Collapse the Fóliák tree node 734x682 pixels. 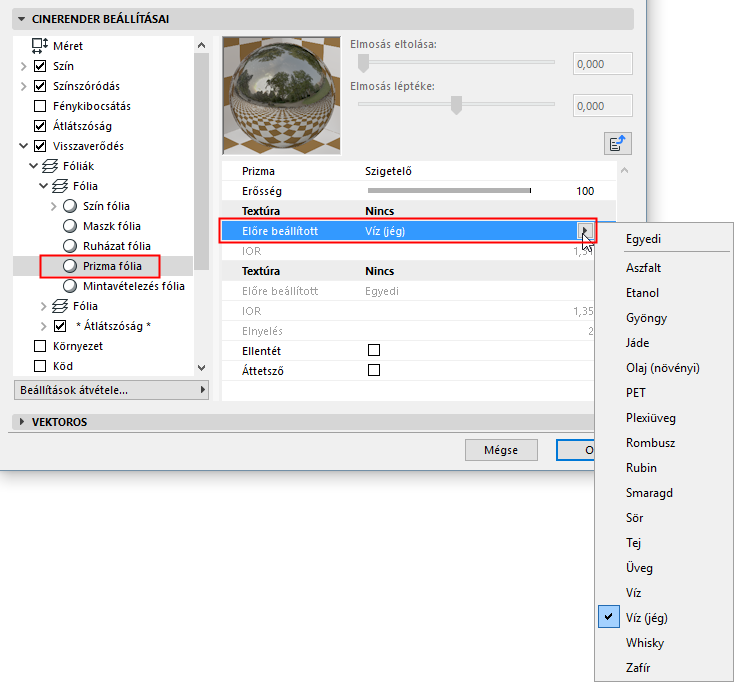pyautogui.click(x=33, y=166)
